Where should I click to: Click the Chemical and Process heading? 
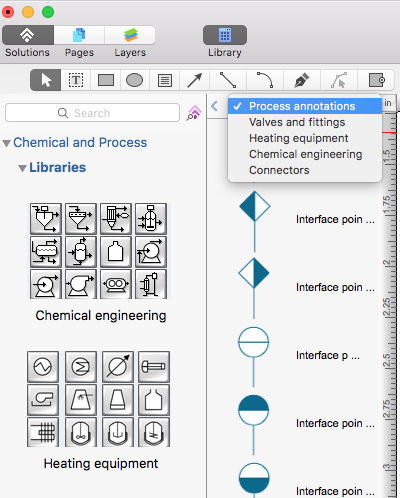tap(80, 143)
